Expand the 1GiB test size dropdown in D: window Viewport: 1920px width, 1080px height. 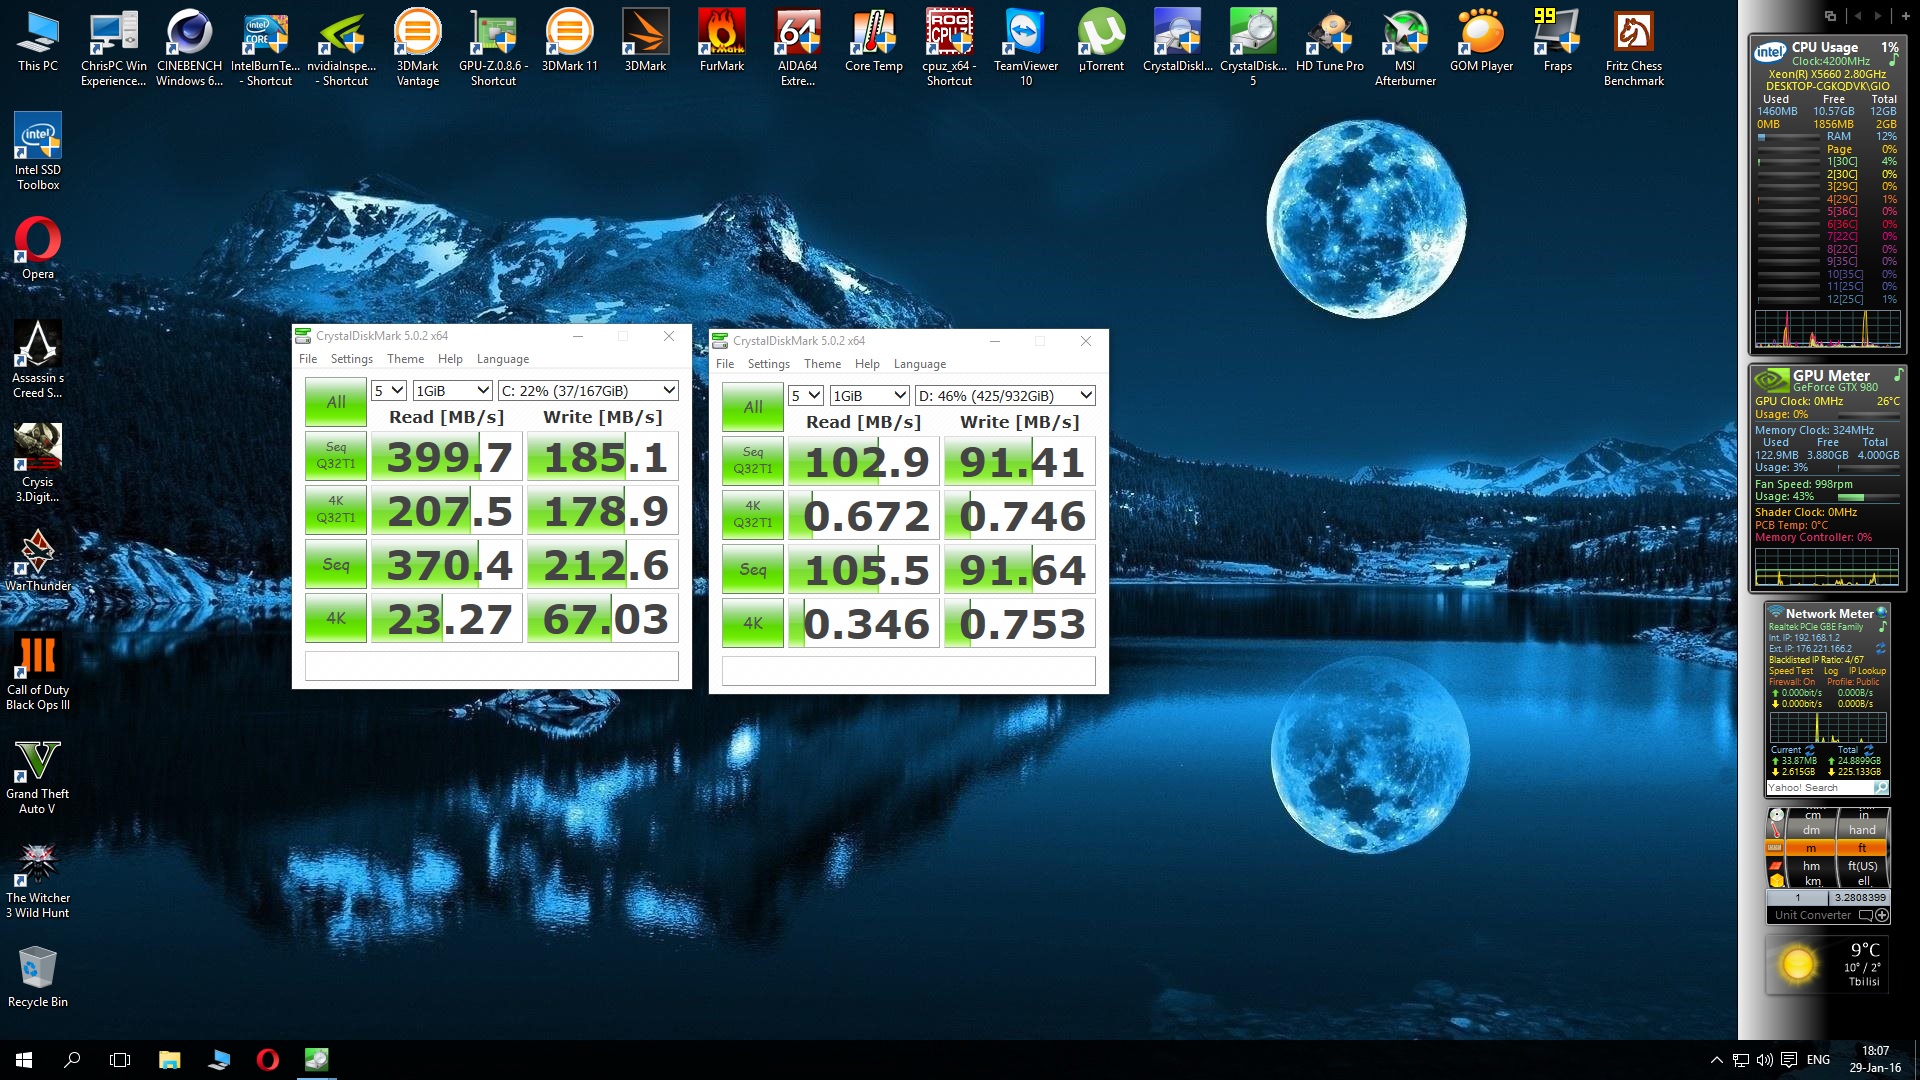click(869, 396)
